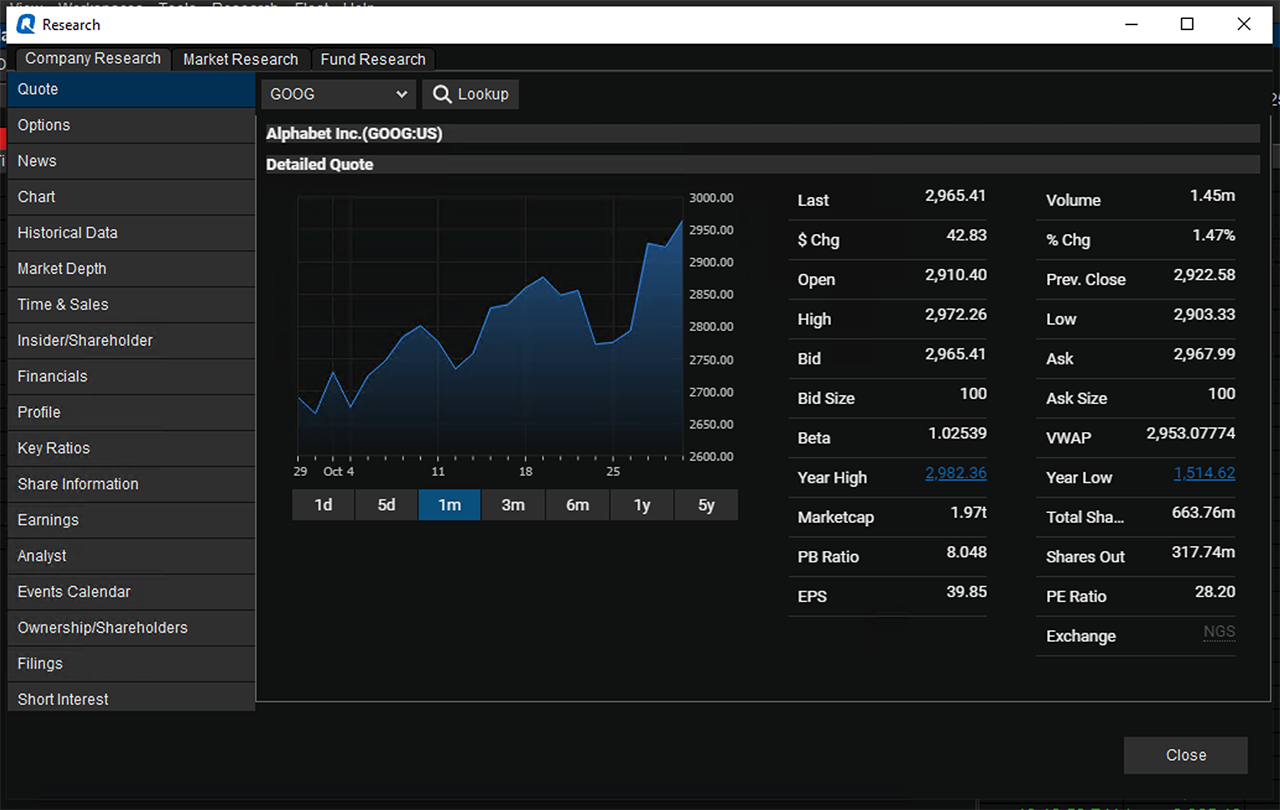Open Time & Sales
Screen dimensions: 1280x810
tap(131, 305)
